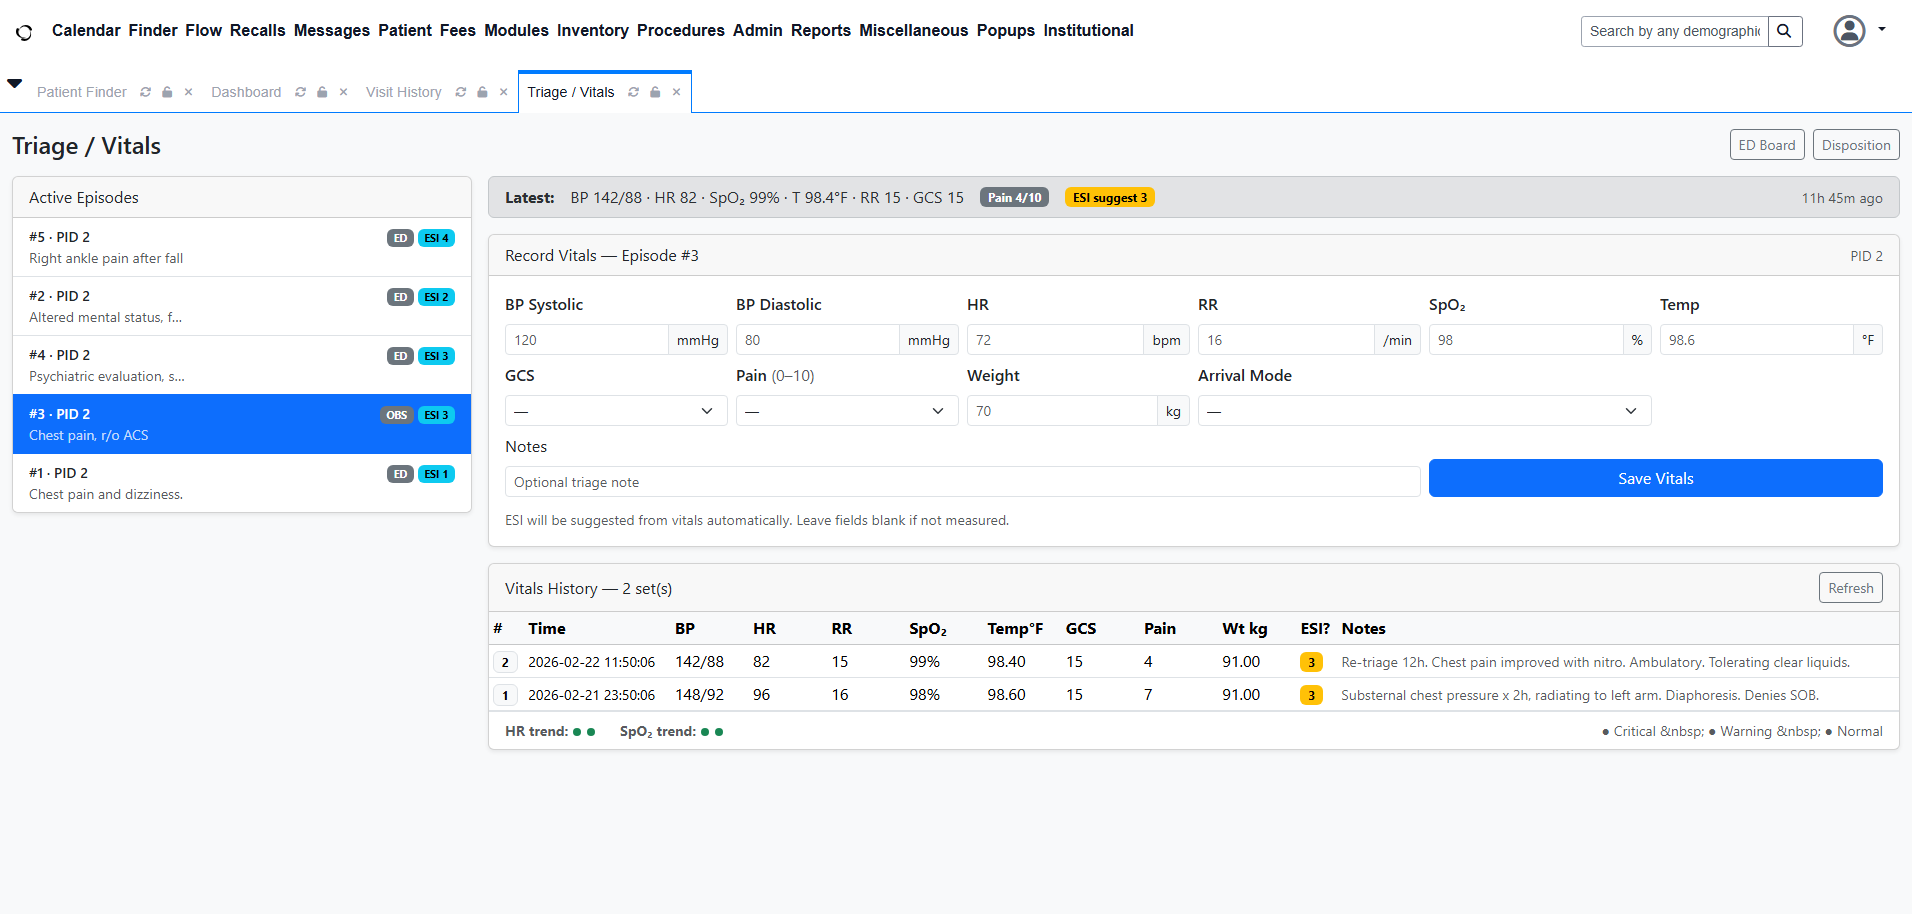
Task: Close the Patient Finder tab
Action: (x=188, y=92)
